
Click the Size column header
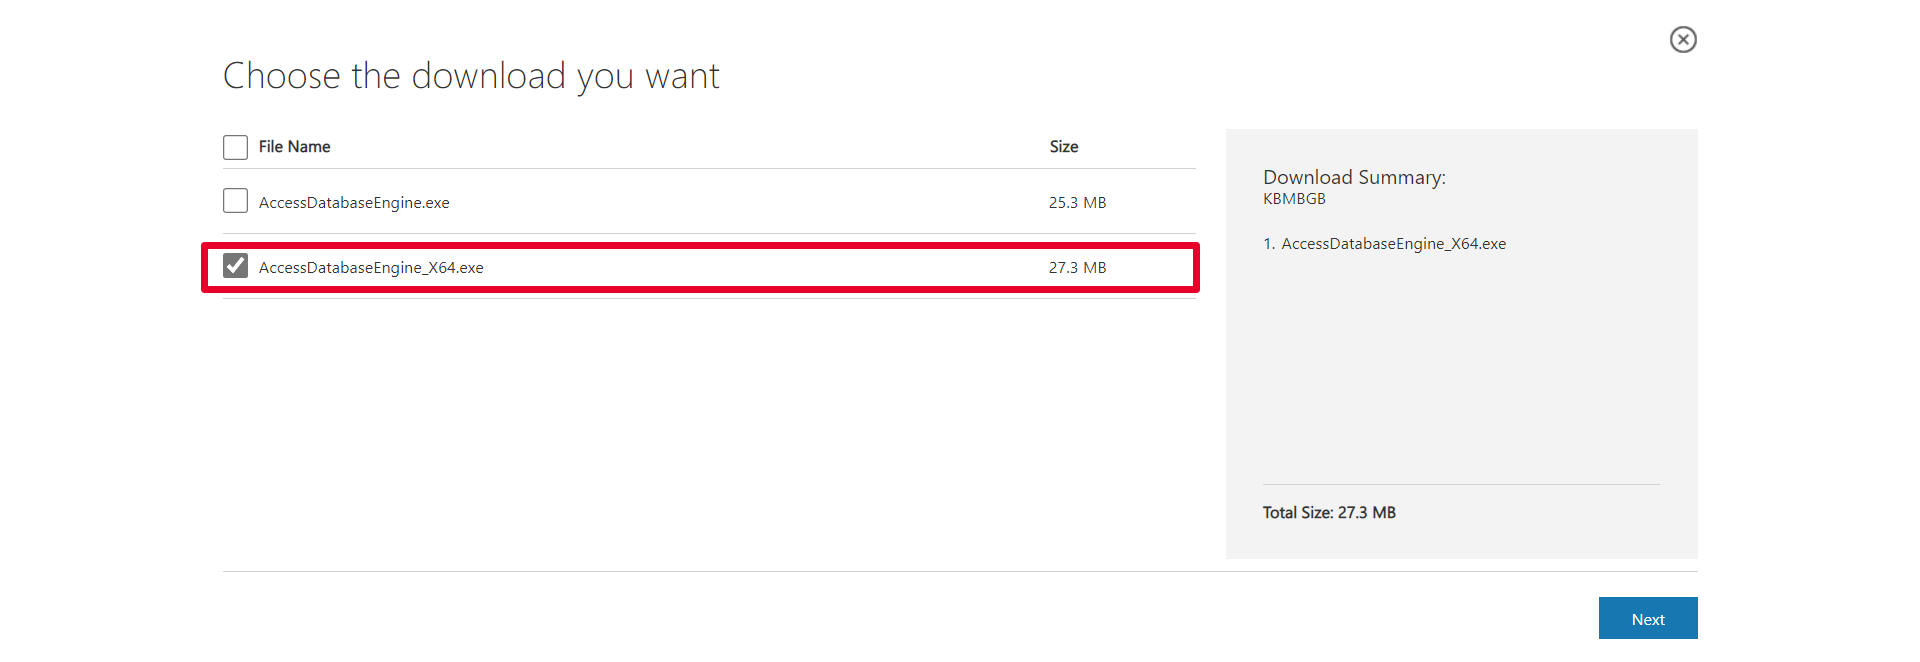point(1063,146)
